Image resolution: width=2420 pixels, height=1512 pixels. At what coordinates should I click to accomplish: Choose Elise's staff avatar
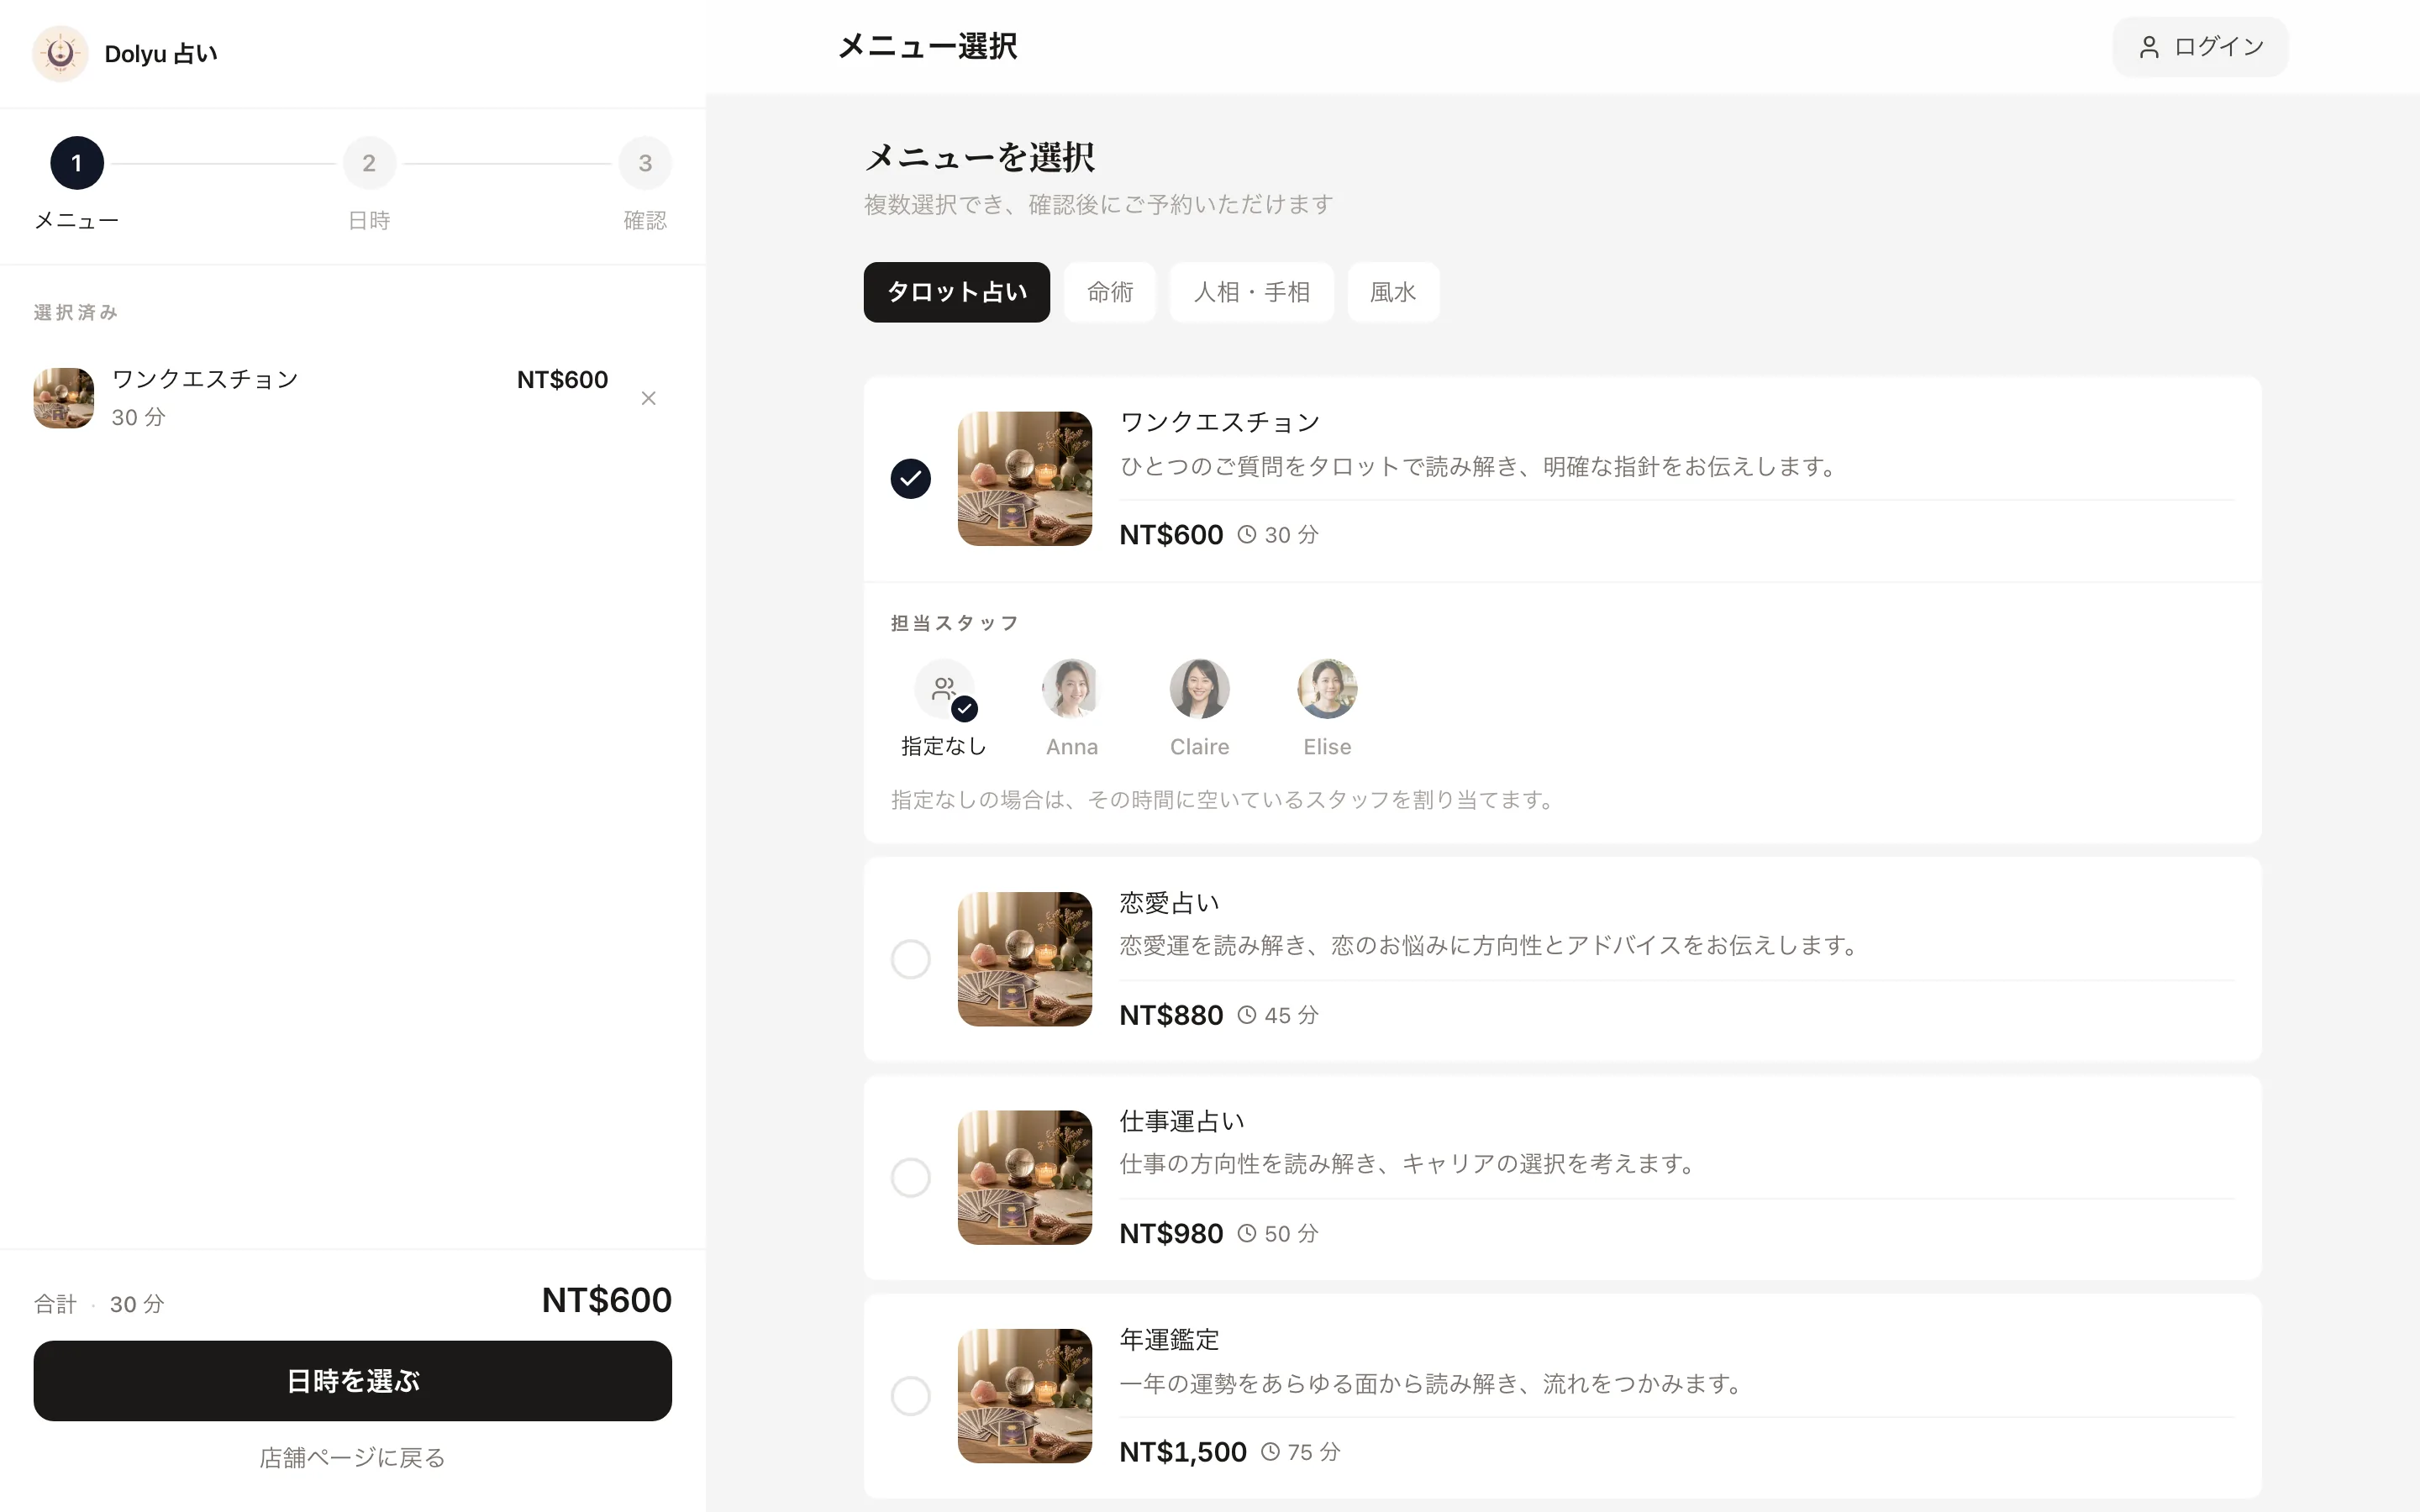click(x=1327, y=688)
